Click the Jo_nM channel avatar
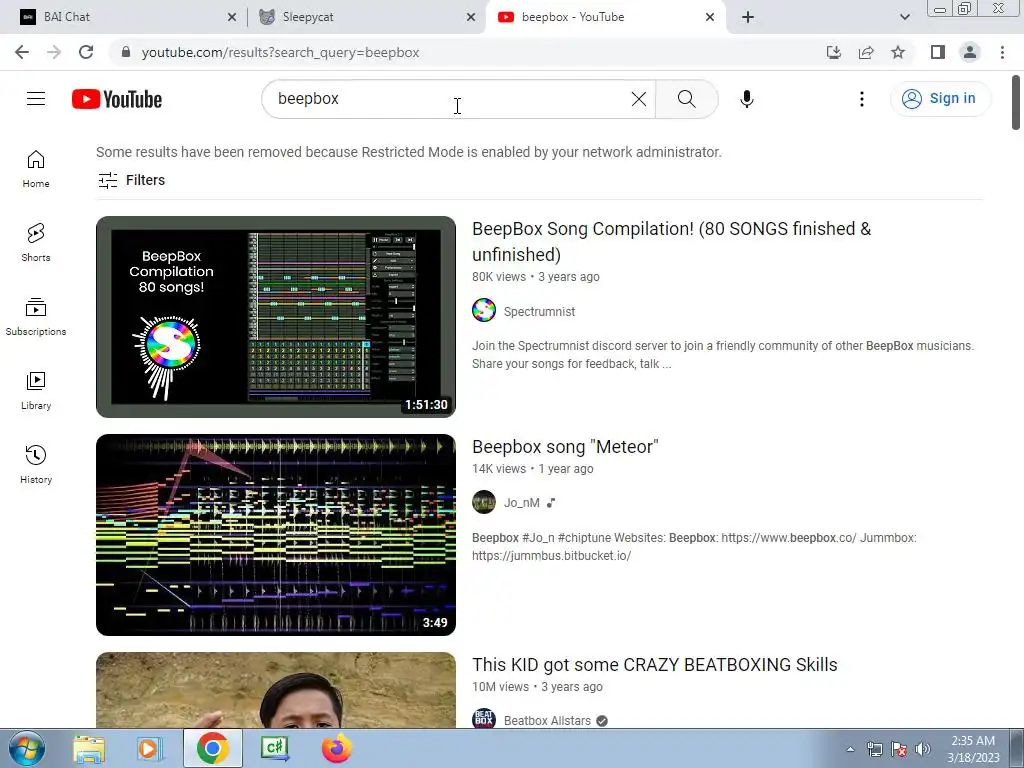Viewport: 1024px width, 768px height. point(484,502)
